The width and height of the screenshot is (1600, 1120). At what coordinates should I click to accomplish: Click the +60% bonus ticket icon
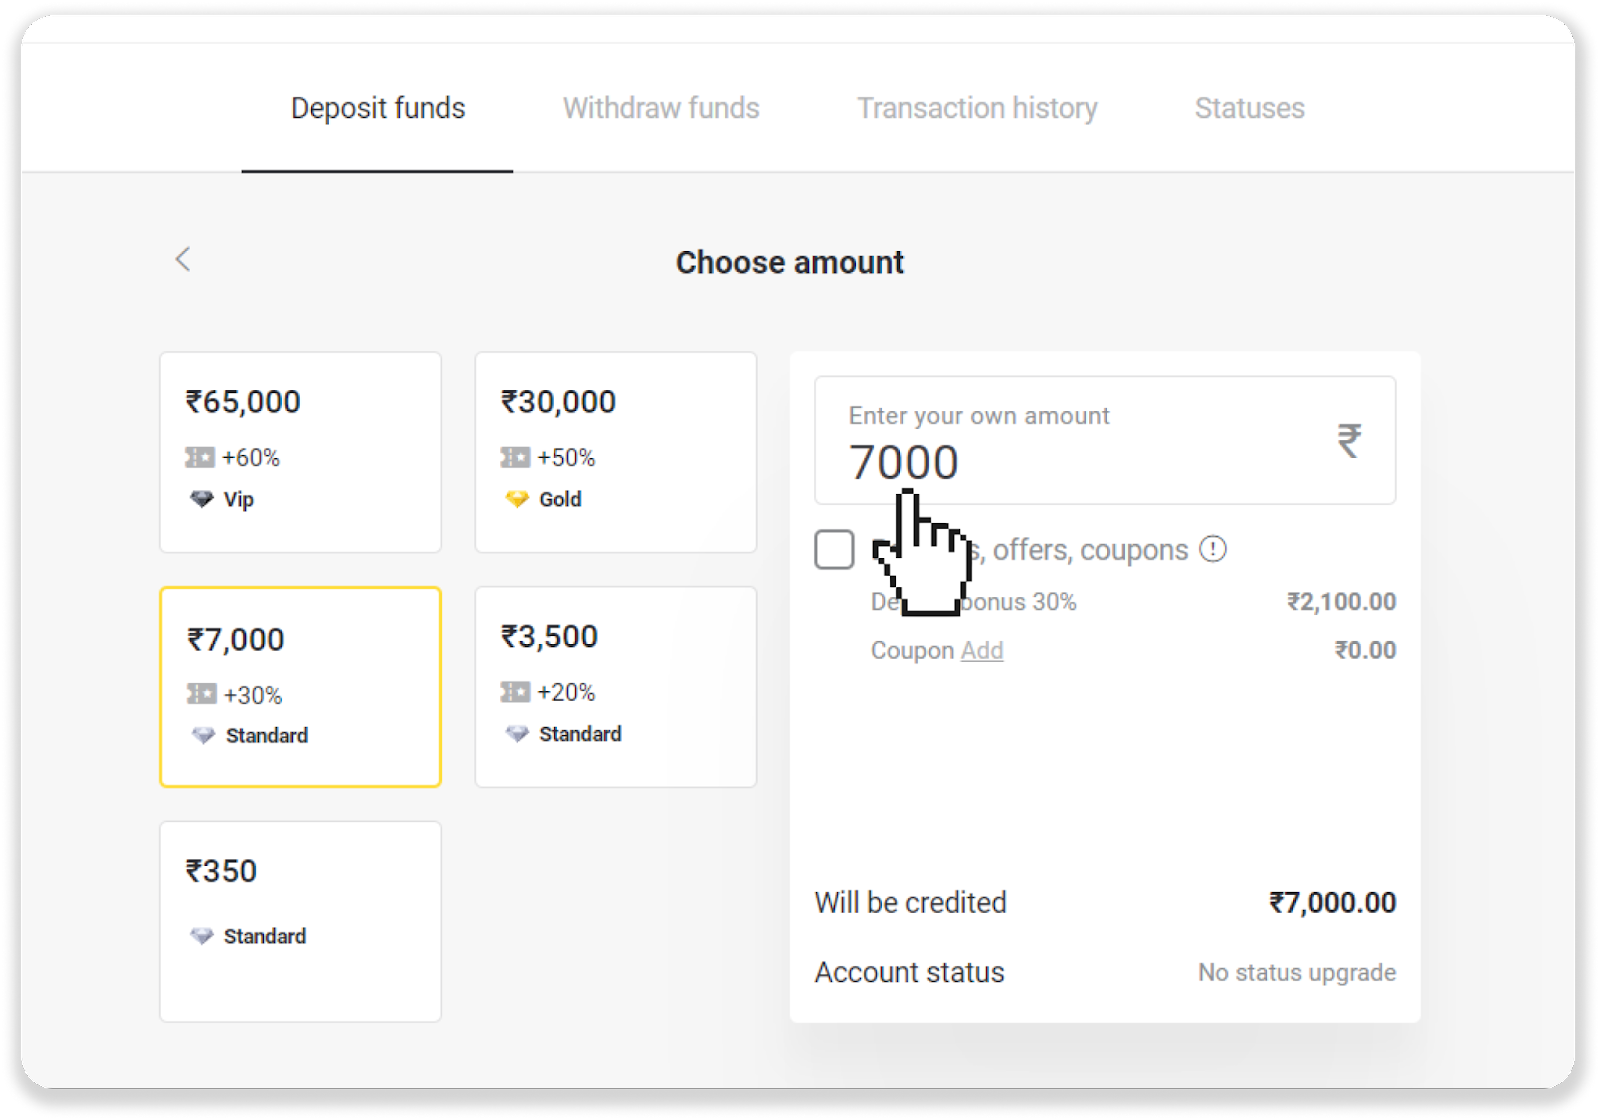pos(200,458)
